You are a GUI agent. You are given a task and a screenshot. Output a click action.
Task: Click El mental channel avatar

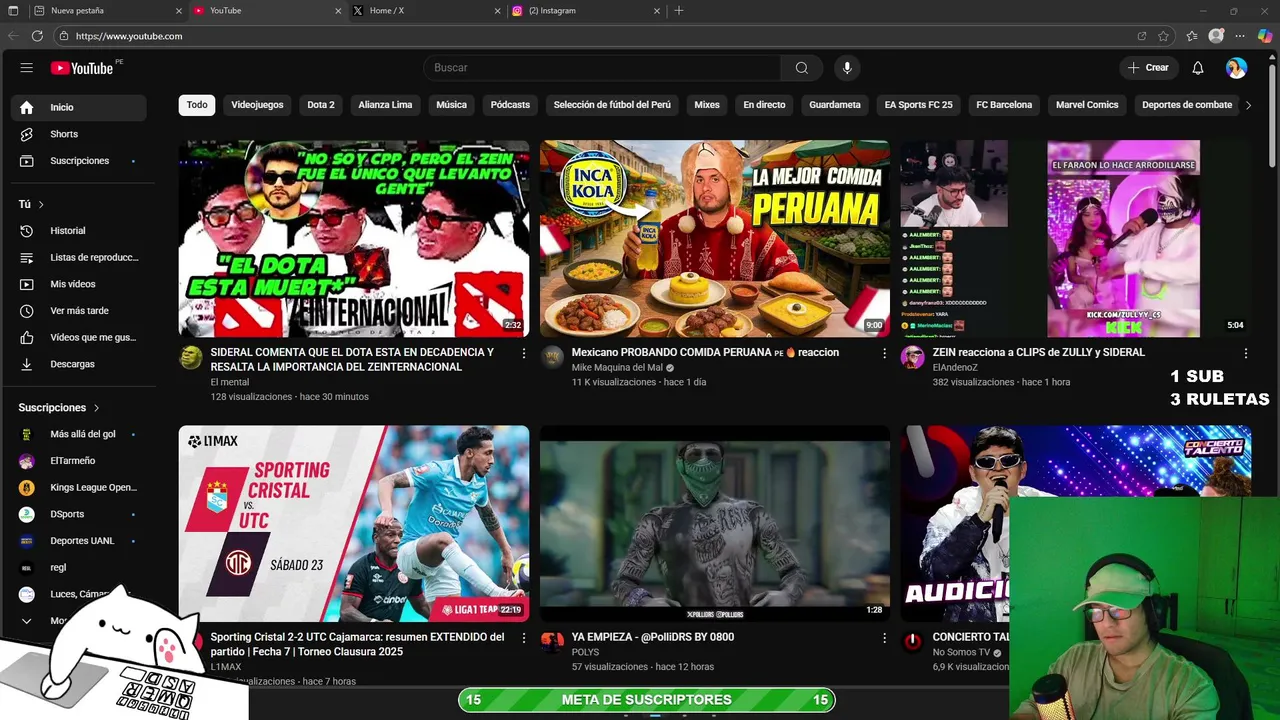pyautogui.click(x=191, y=358)
